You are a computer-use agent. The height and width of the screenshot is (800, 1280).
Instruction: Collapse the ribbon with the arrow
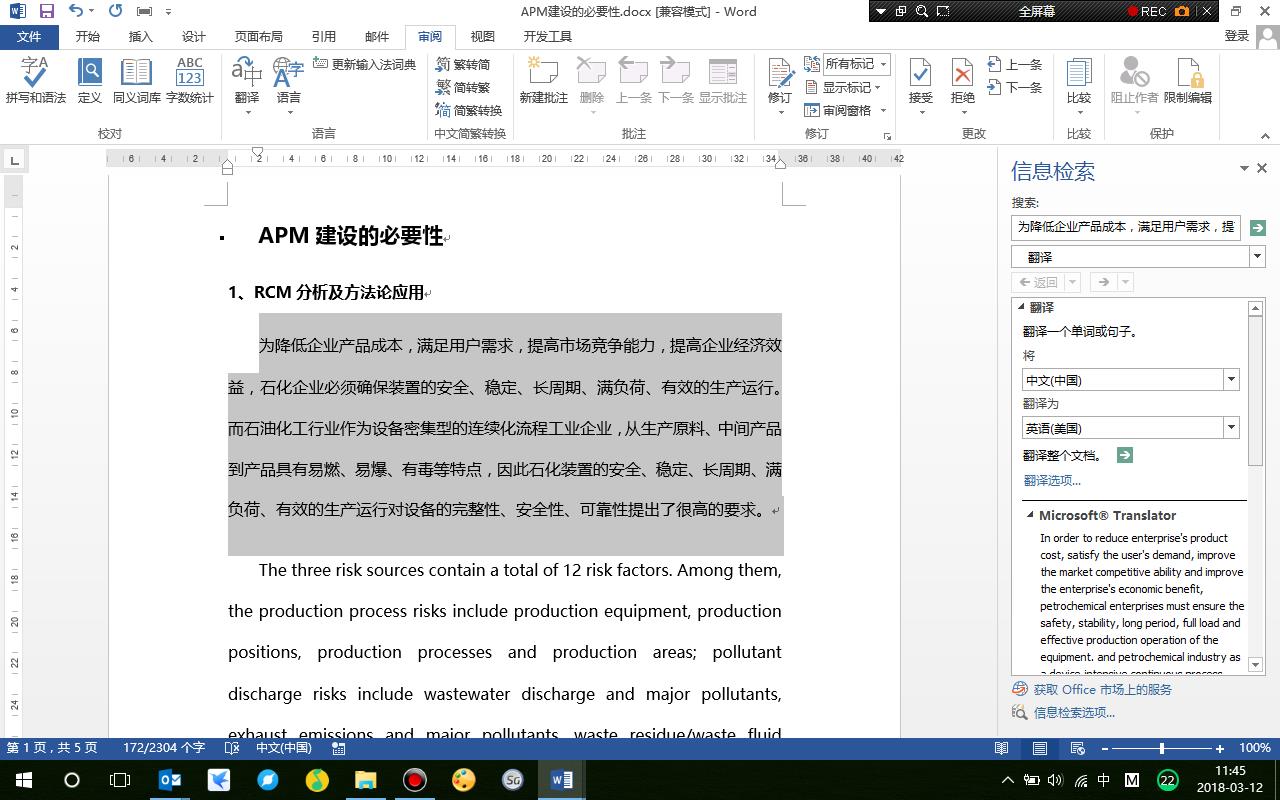(1265, 135)
